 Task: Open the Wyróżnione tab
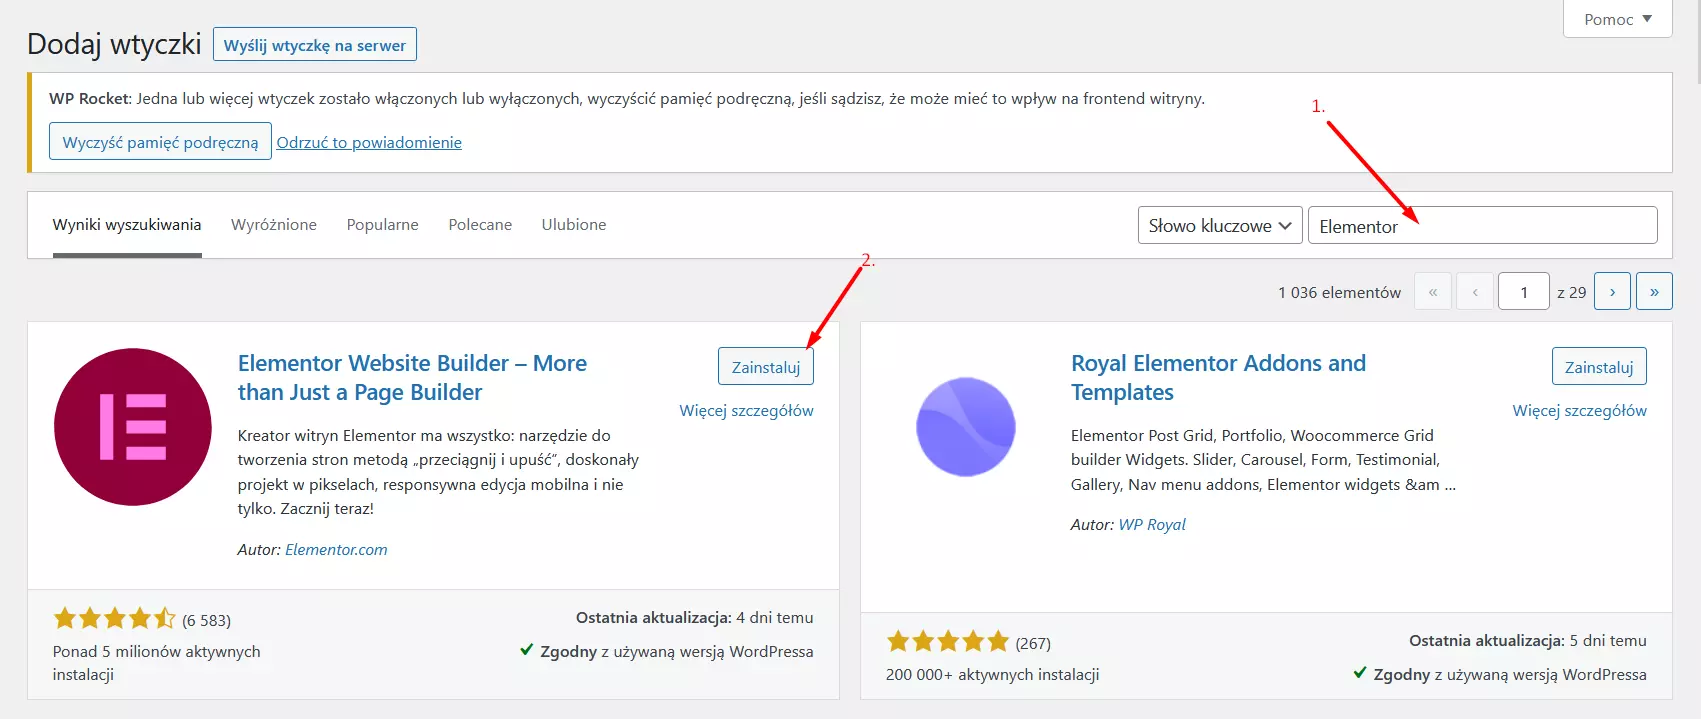click(274, 225)
